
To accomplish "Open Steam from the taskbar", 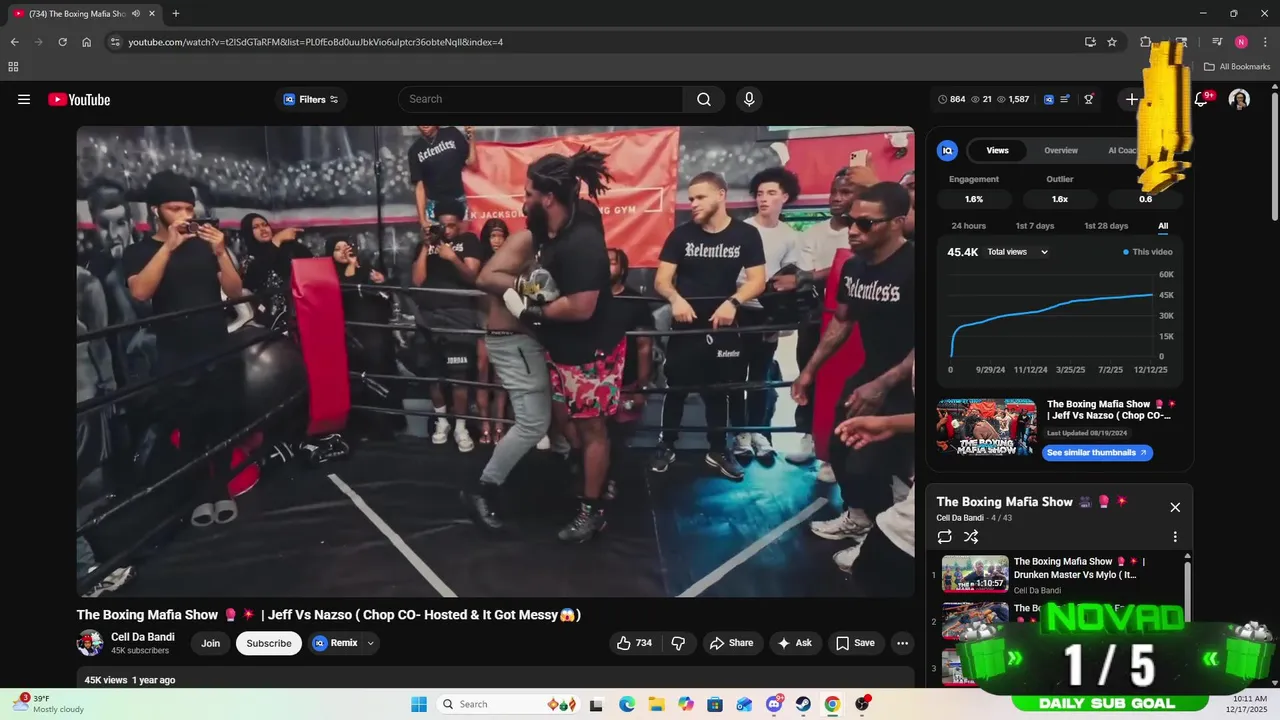I will [x=803, y=704].
